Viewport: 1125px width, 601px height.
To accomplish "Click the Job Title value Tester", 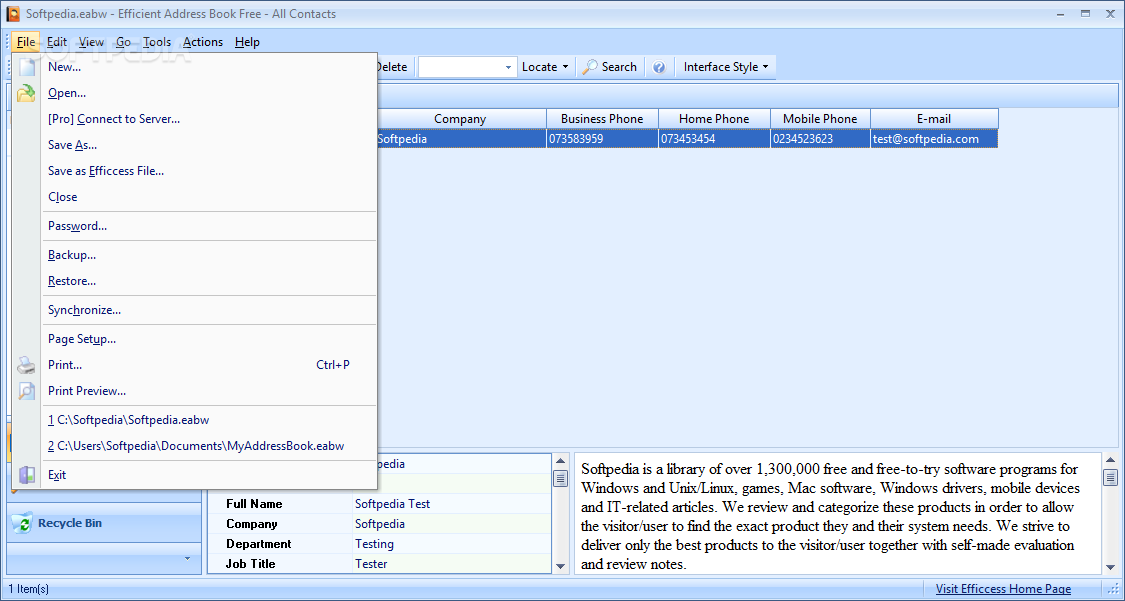I will pos(371,564).
